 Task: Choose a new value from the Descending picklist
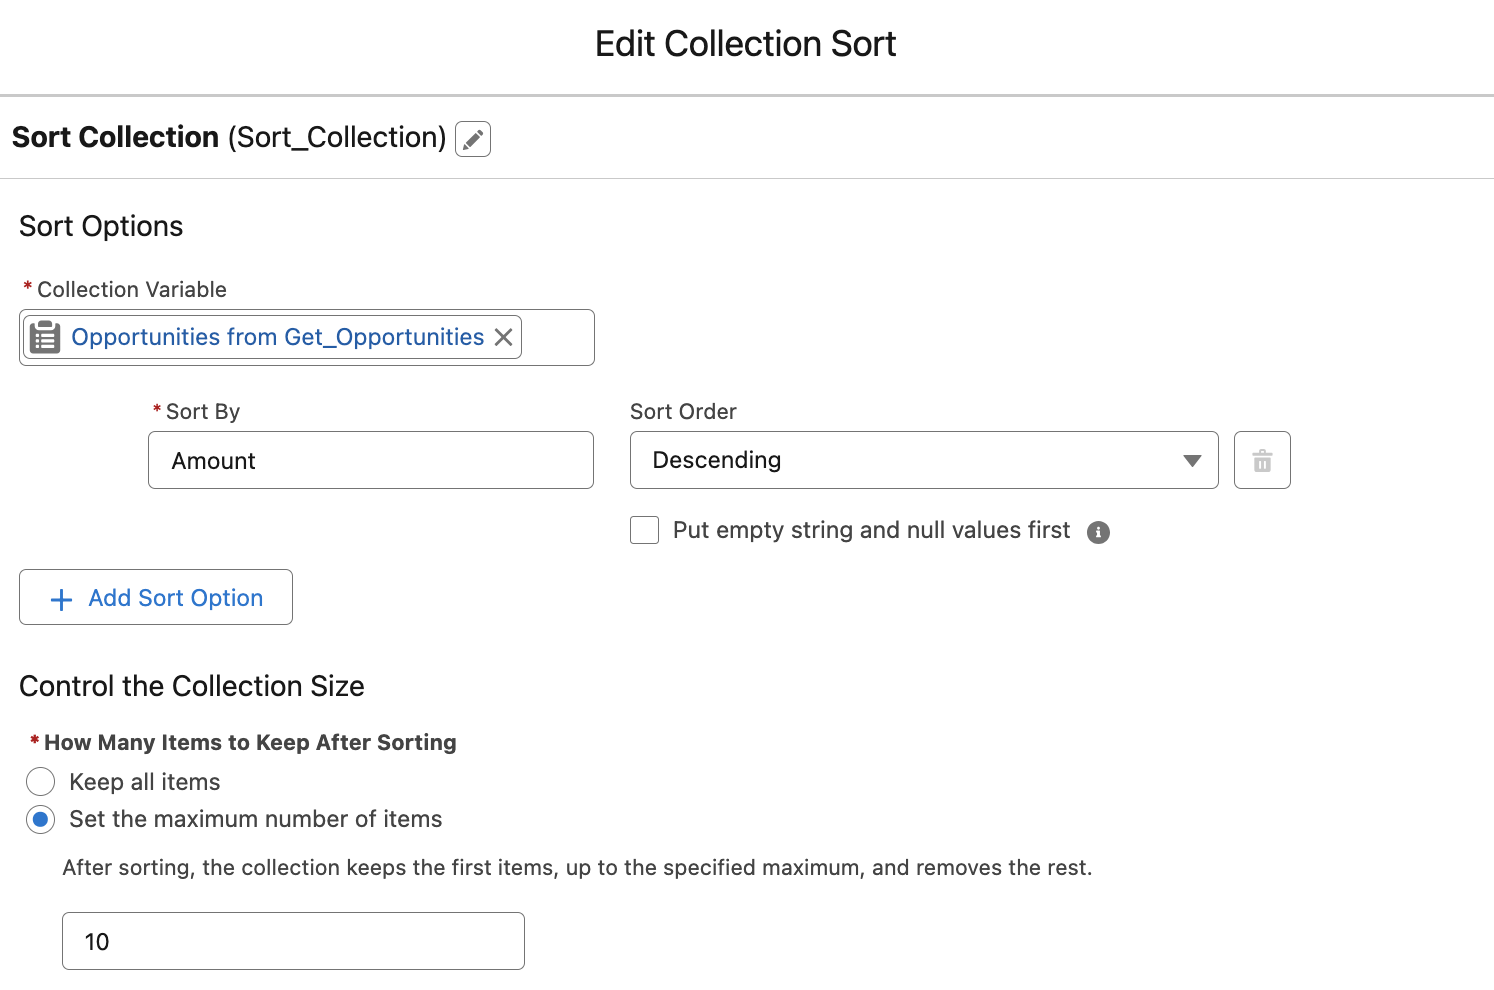922,460
